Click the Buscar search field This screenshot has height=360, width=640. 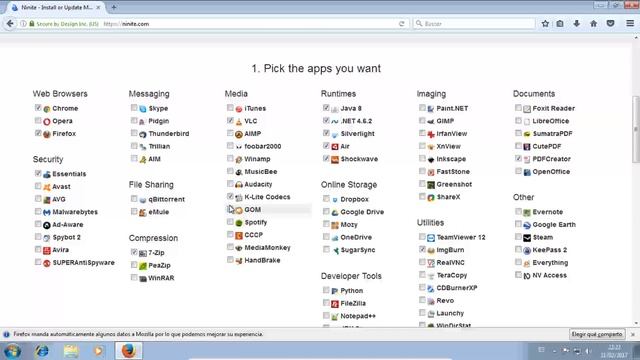tap(473, 24)
